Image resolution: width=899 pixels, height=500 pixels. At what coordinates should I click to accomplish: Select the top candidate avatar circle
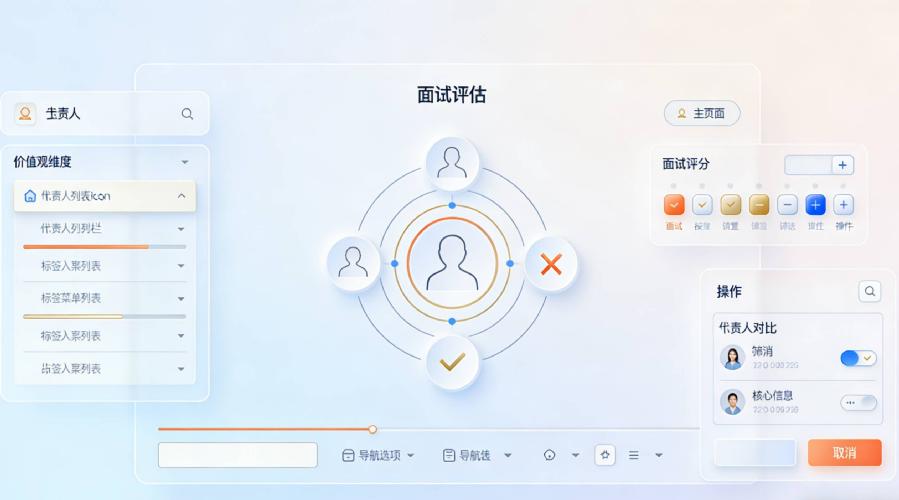452,163
